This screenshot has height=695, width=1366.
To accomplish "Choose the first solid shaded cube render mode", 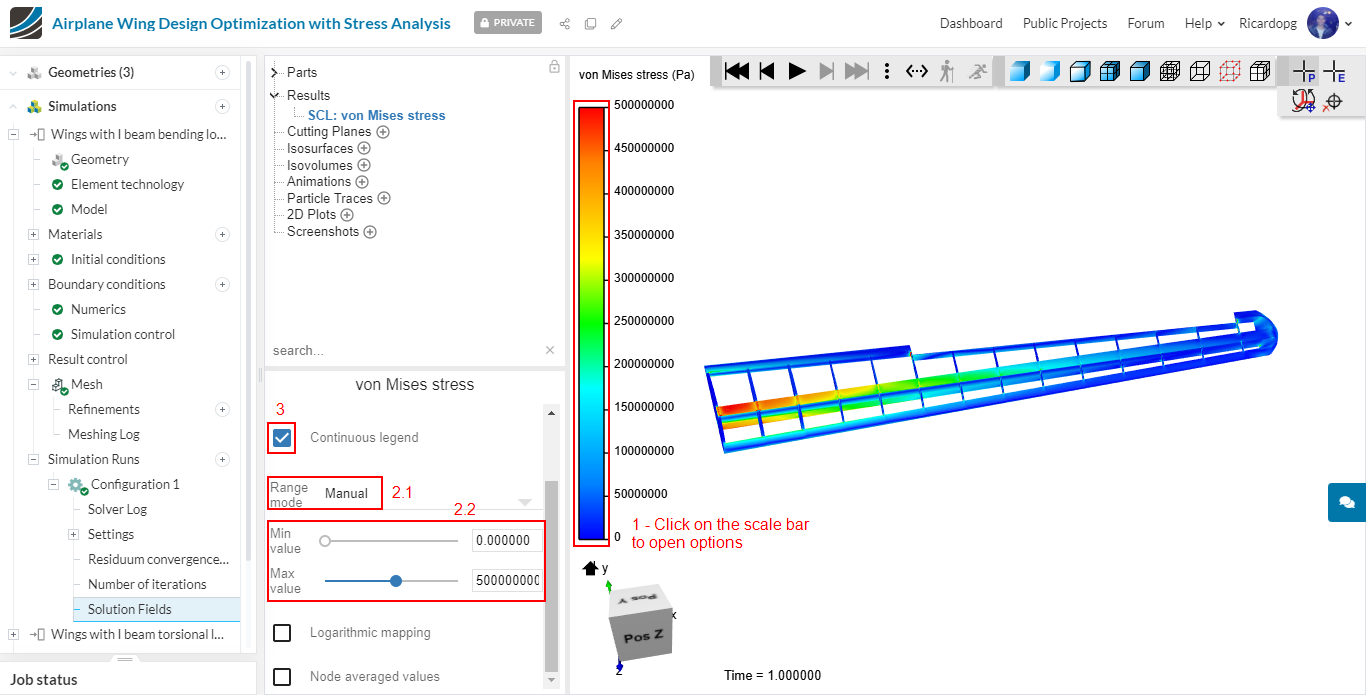I will point(1019,71).
